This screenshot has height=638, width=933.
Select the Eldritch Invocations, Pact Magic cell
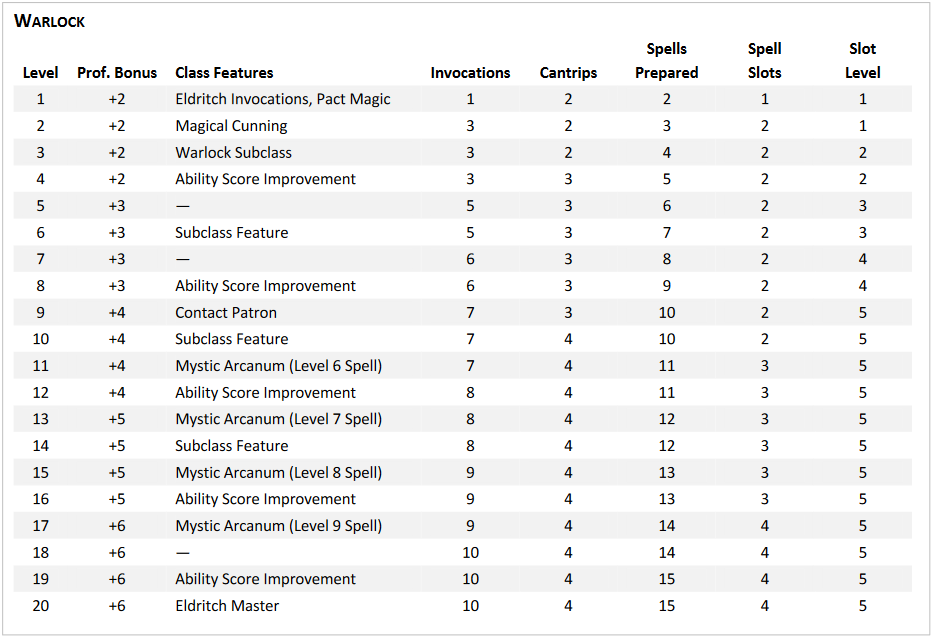coord(283,99)
